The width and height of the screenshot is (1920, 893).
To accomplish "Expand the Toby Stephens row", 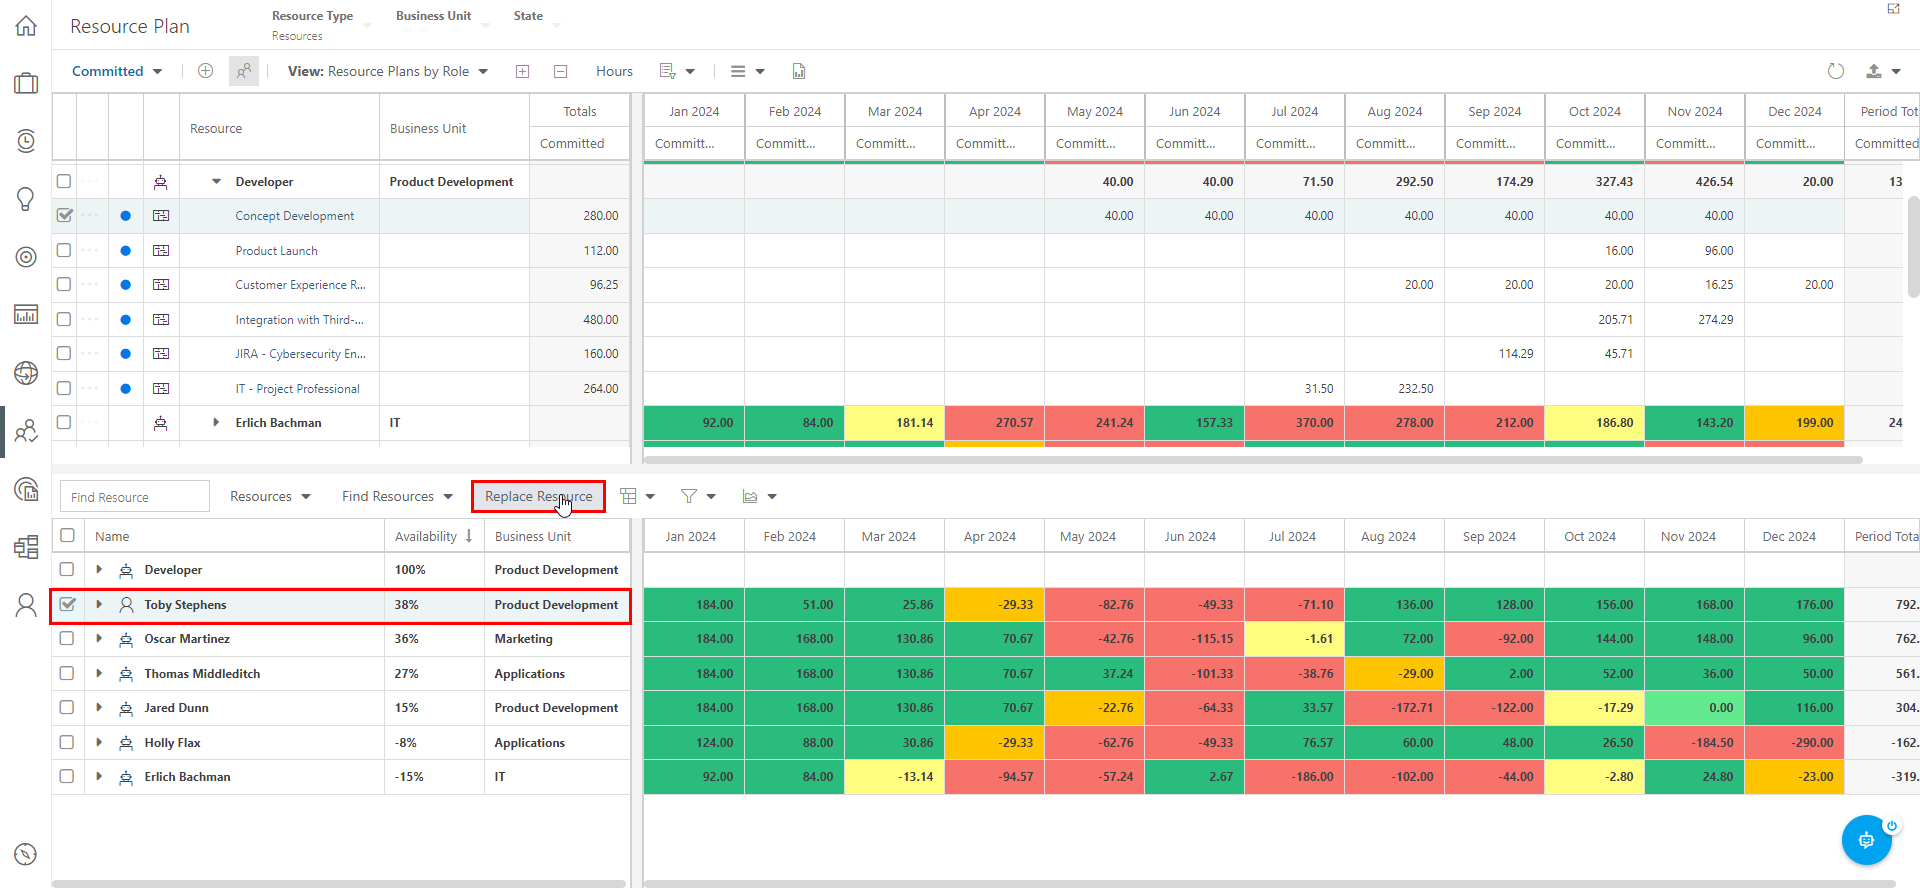I will [x=99, y=604].
